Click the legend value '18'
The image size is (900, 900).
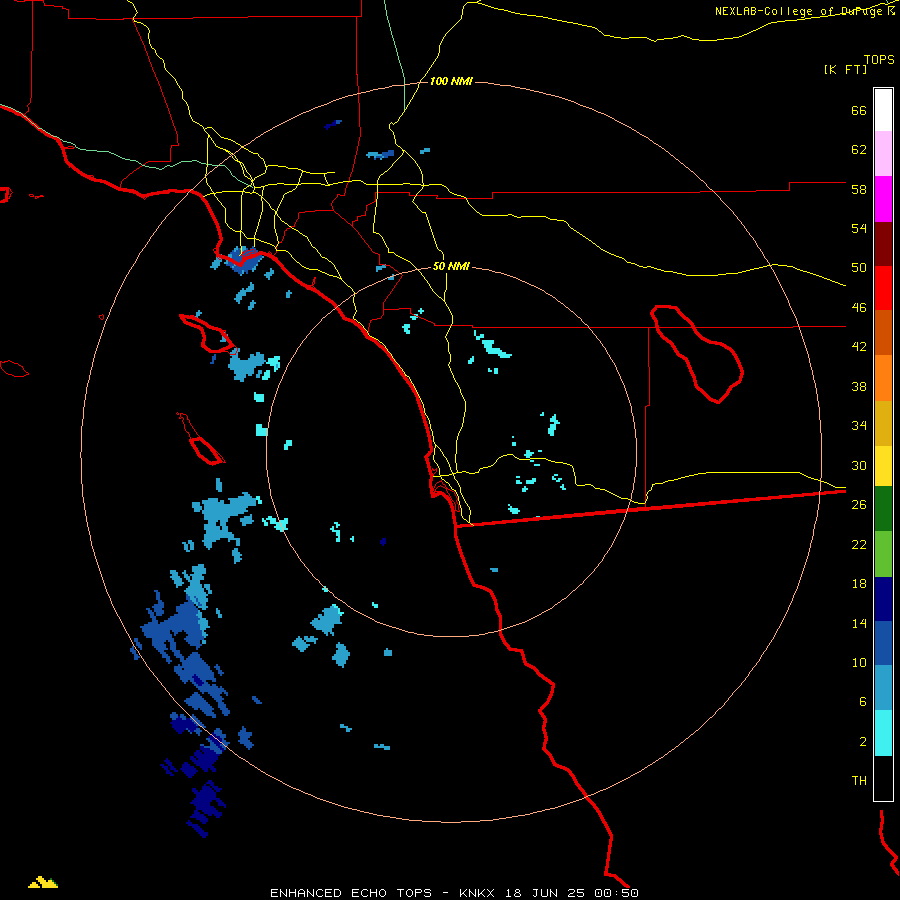point(859,584)
